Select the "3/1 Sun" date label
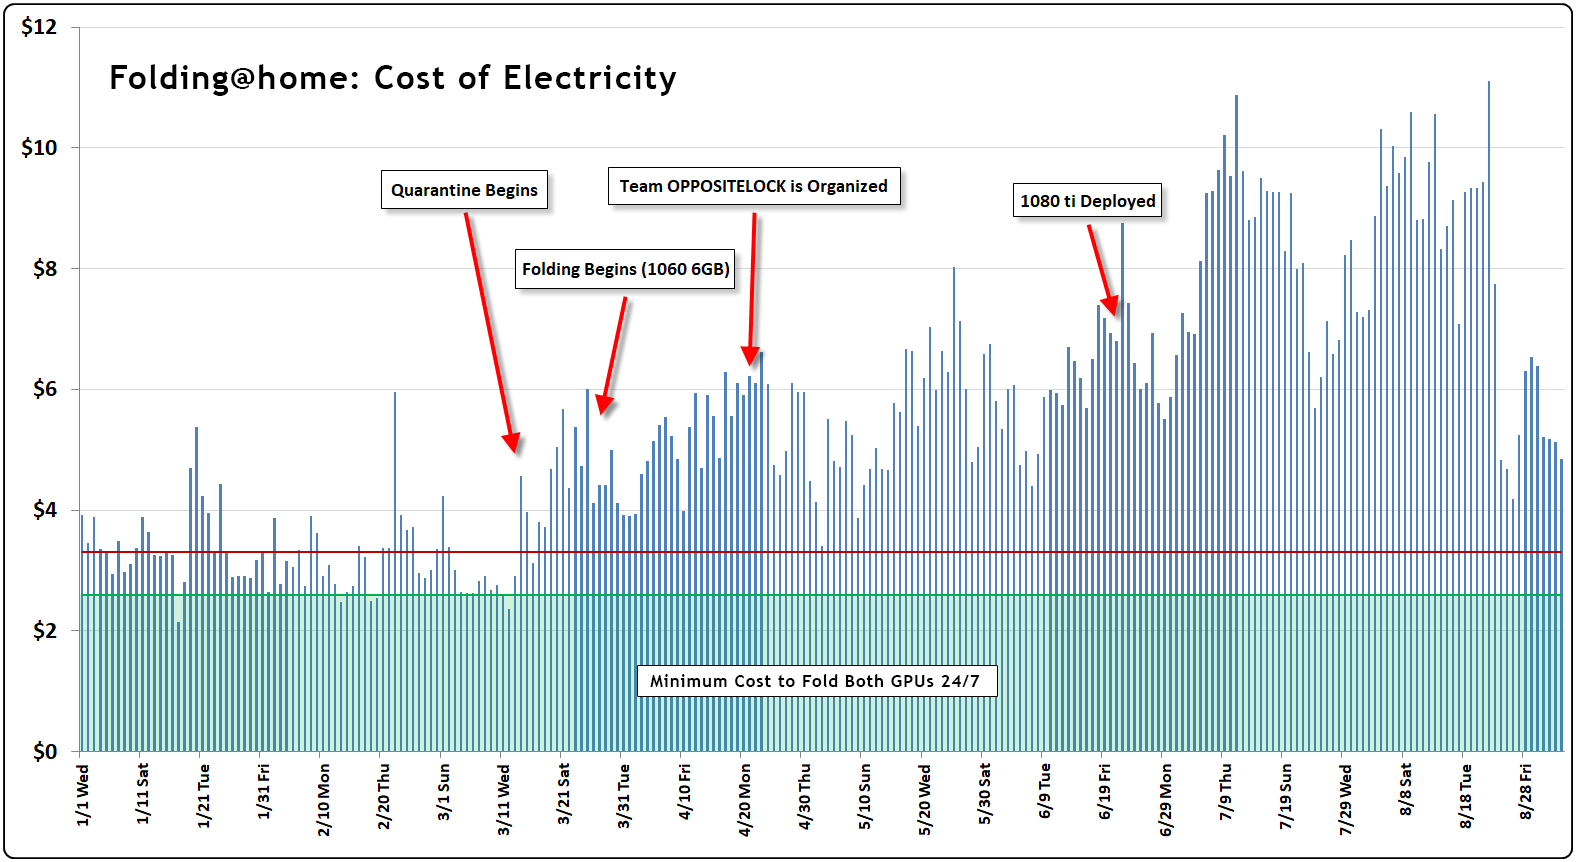The image size is (1576, 862). (444, 793)
